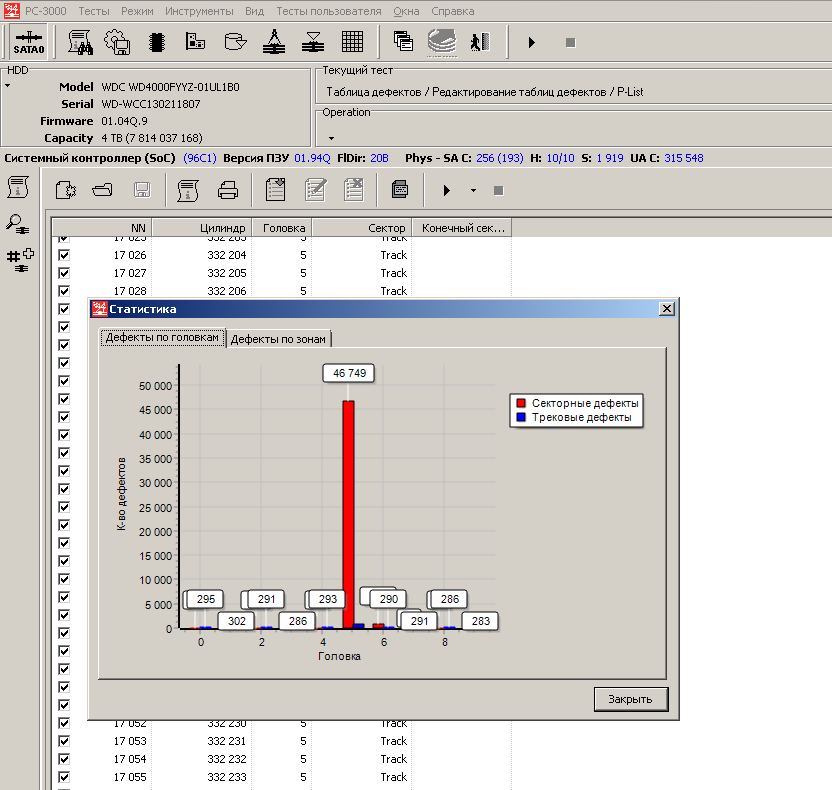Image resolution: width=832 pixels, height=790 pixels.
Task: Switch to Дефекты по зонам tab
Action: tap(279, 339)
